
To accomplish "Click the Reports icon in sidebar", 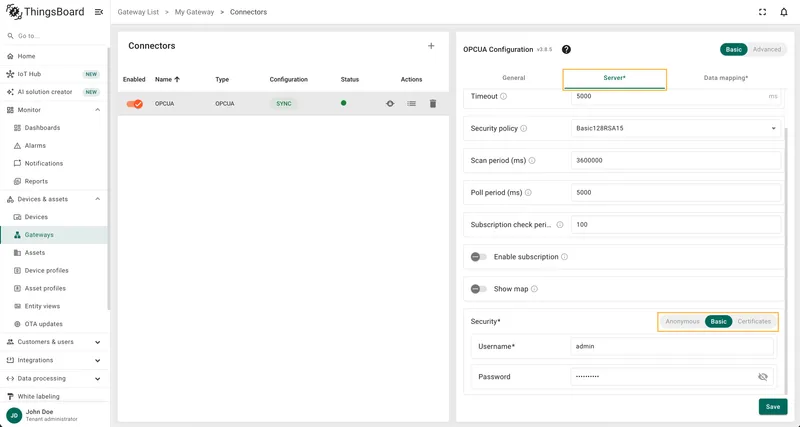I will tap(17, 181).
